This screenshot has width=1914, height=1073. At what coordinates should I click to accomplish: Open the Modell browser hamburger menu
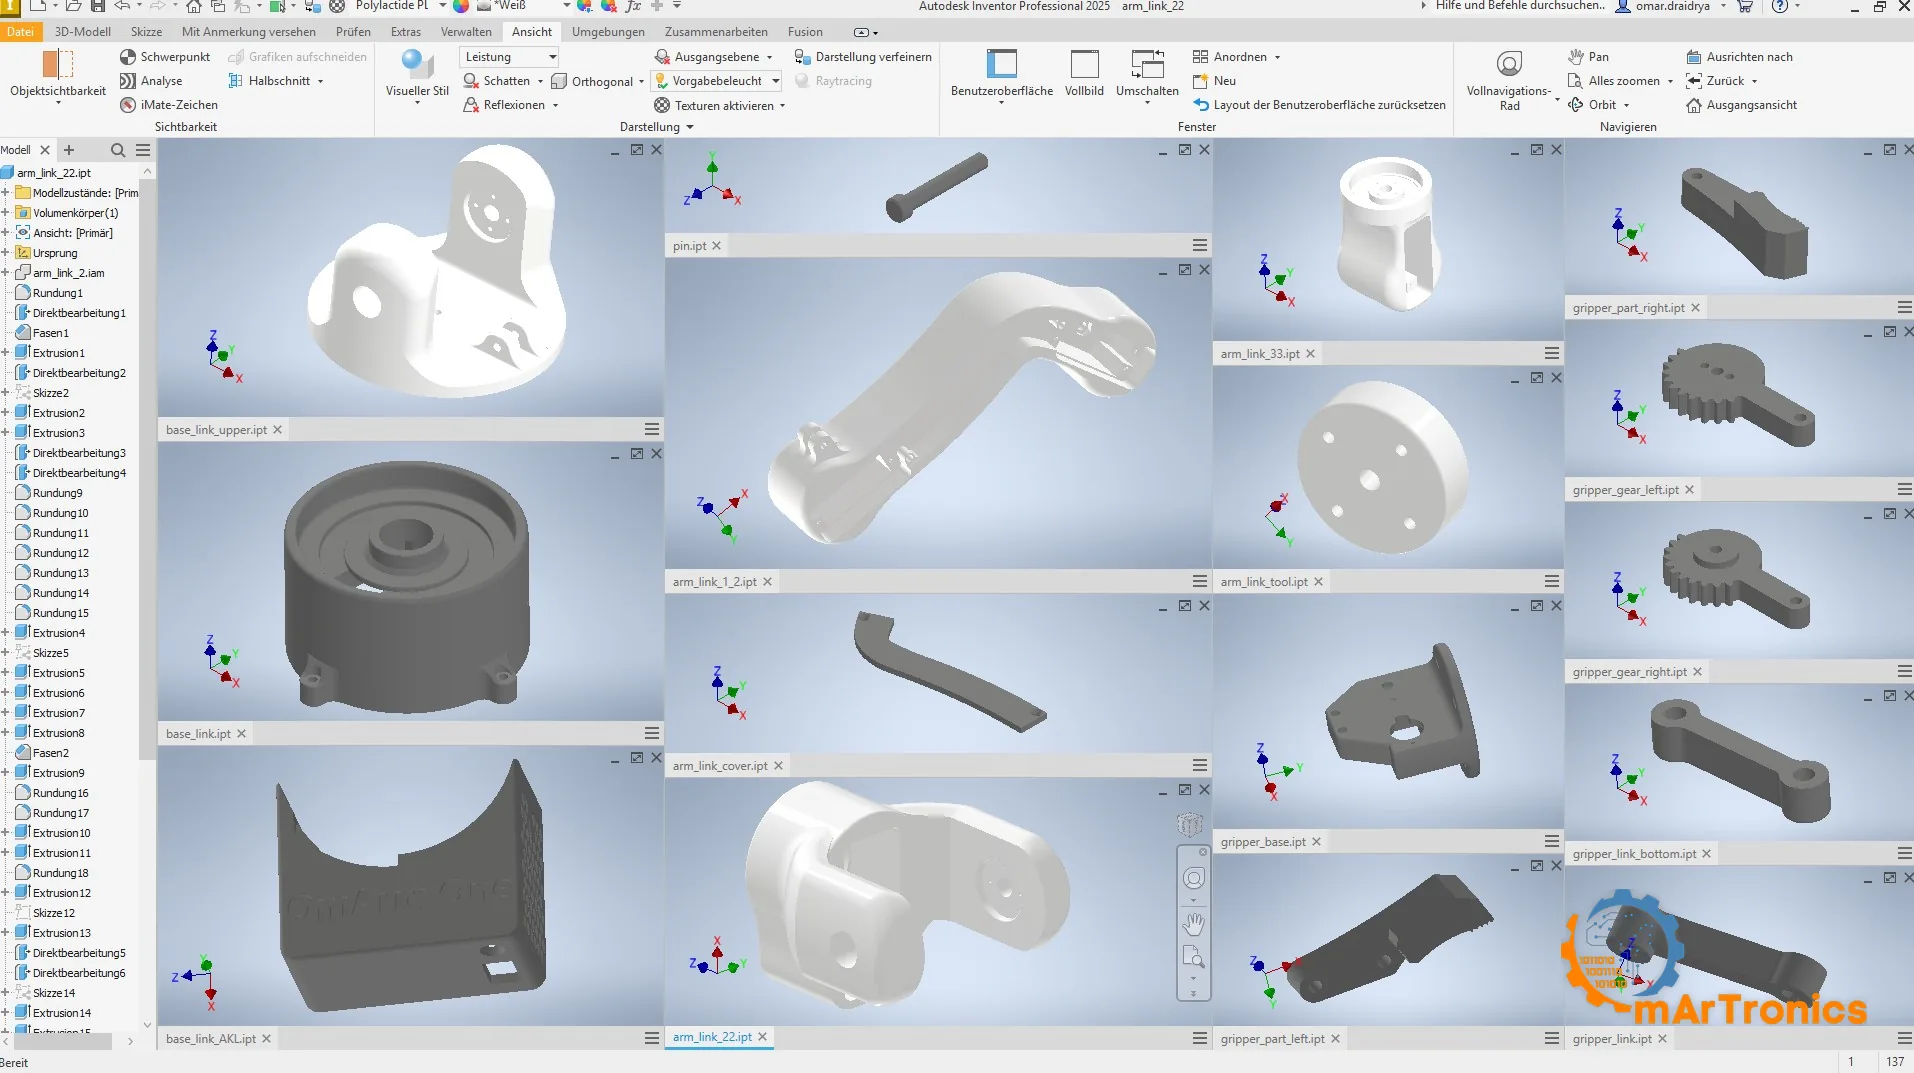point(143,150)
